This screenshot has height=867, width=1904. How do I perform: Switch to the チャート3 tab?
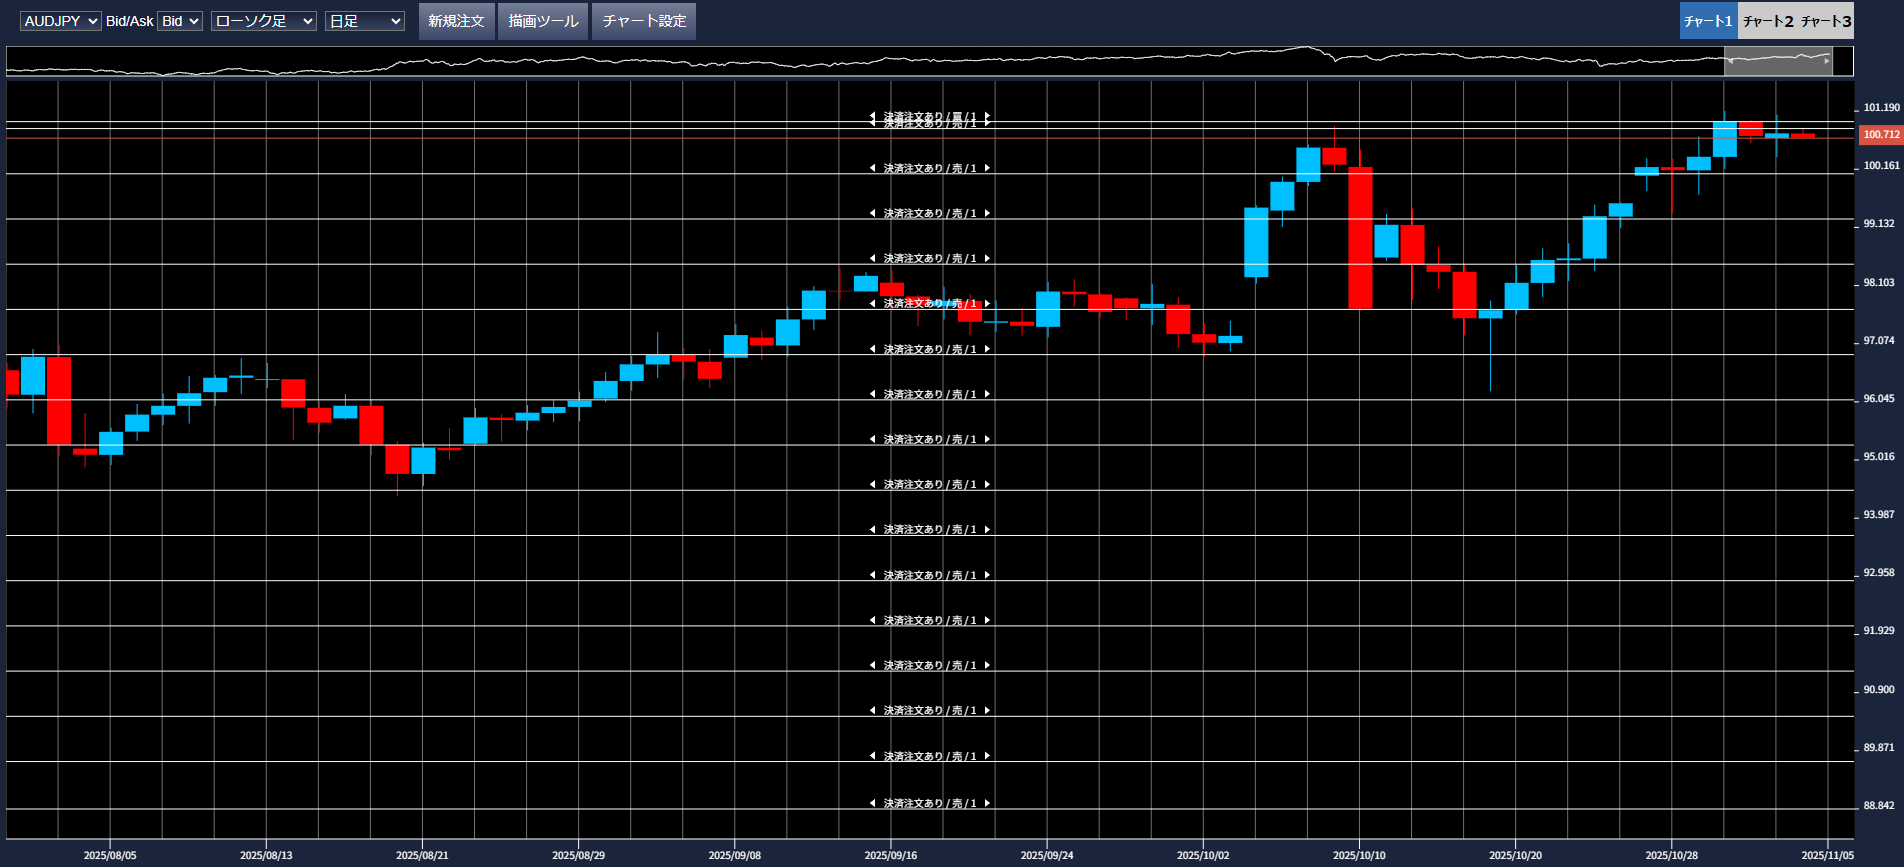pos(1826,21)
